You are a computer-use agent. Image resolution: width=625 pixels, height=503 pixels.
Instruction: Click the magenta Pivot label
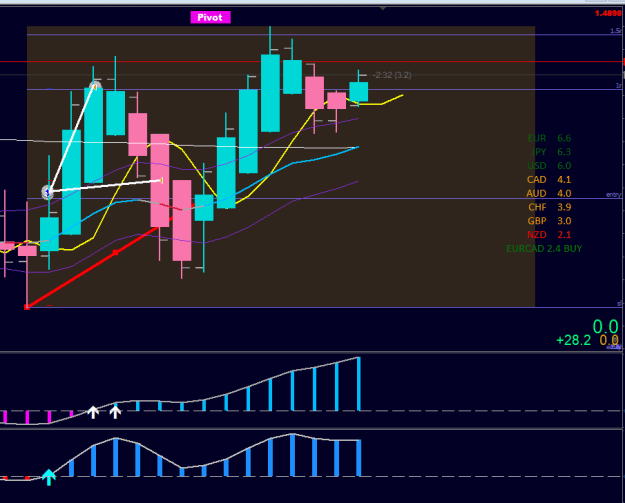click(x=210, y=18)
